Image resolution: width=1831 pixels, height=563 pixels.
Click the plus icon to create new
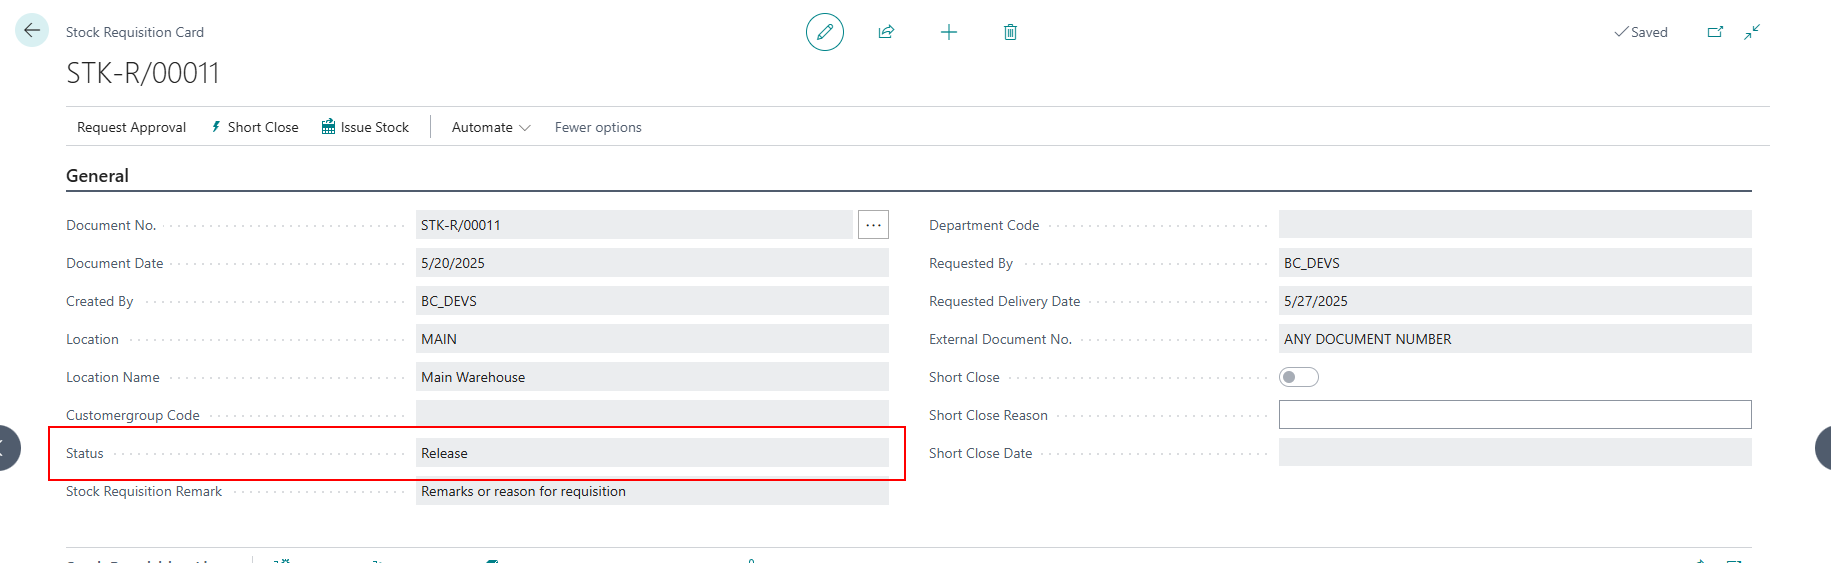(948, 32)
